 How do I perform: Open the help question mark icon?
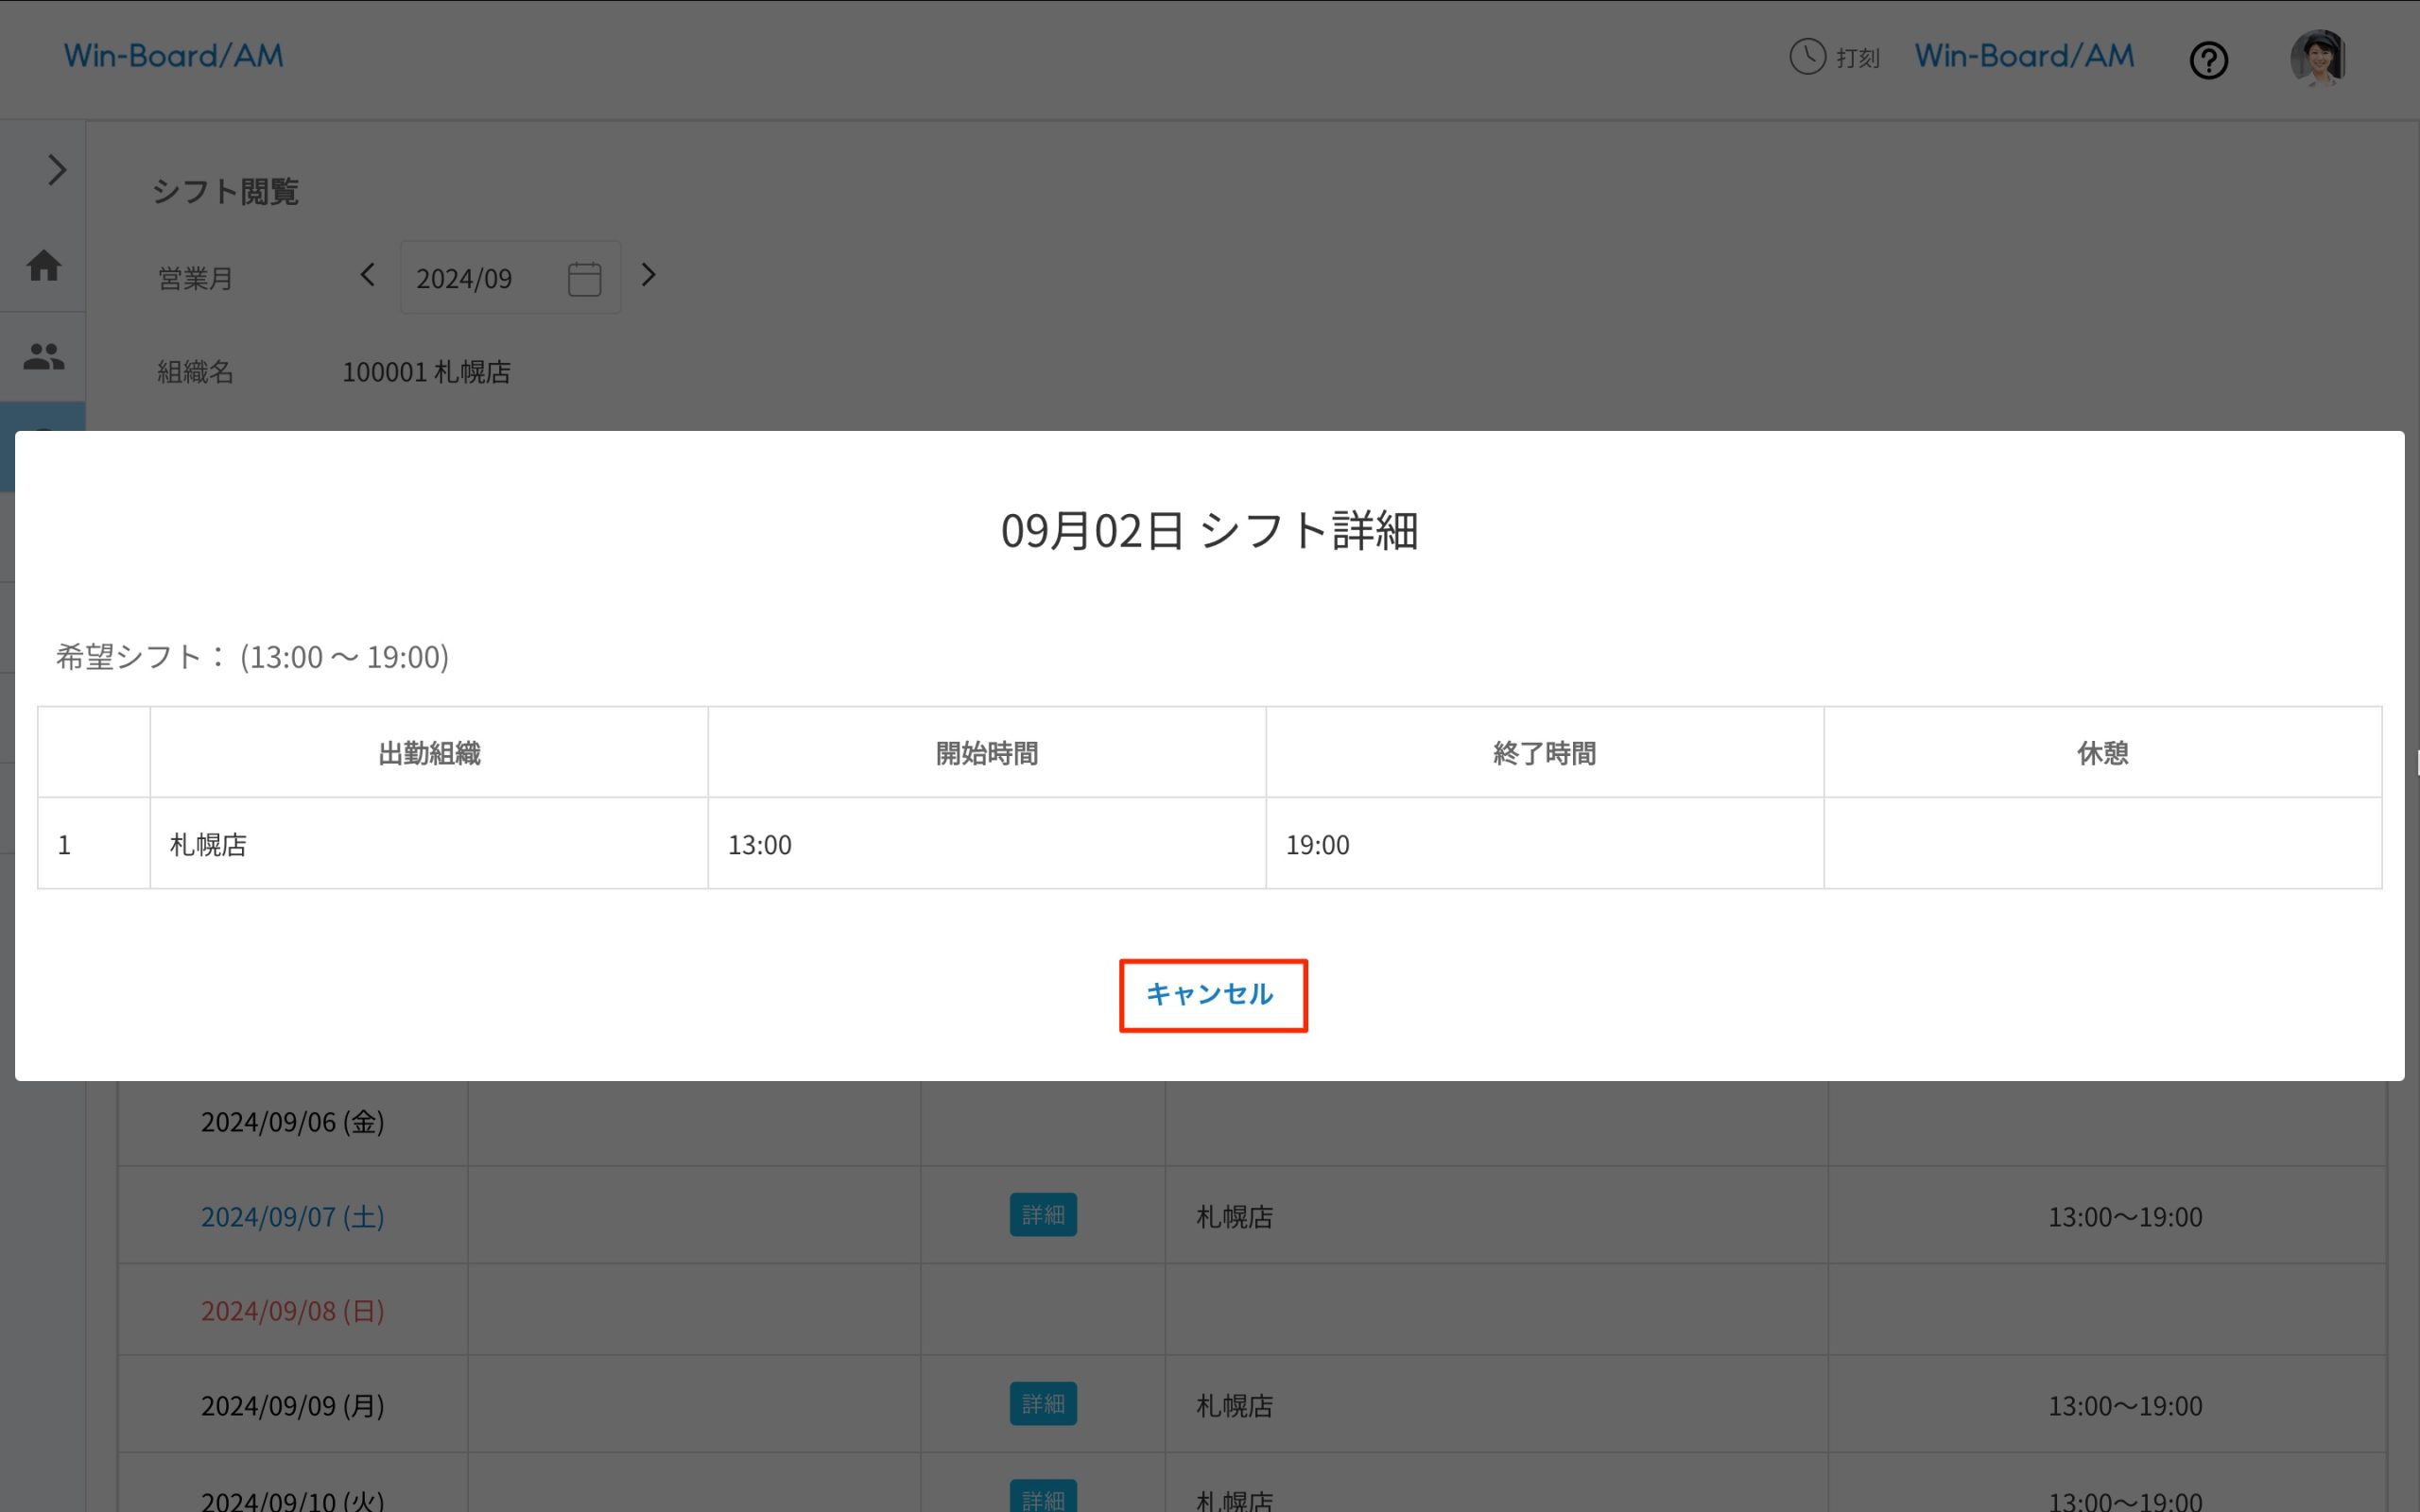click(x=2209, y=60)
